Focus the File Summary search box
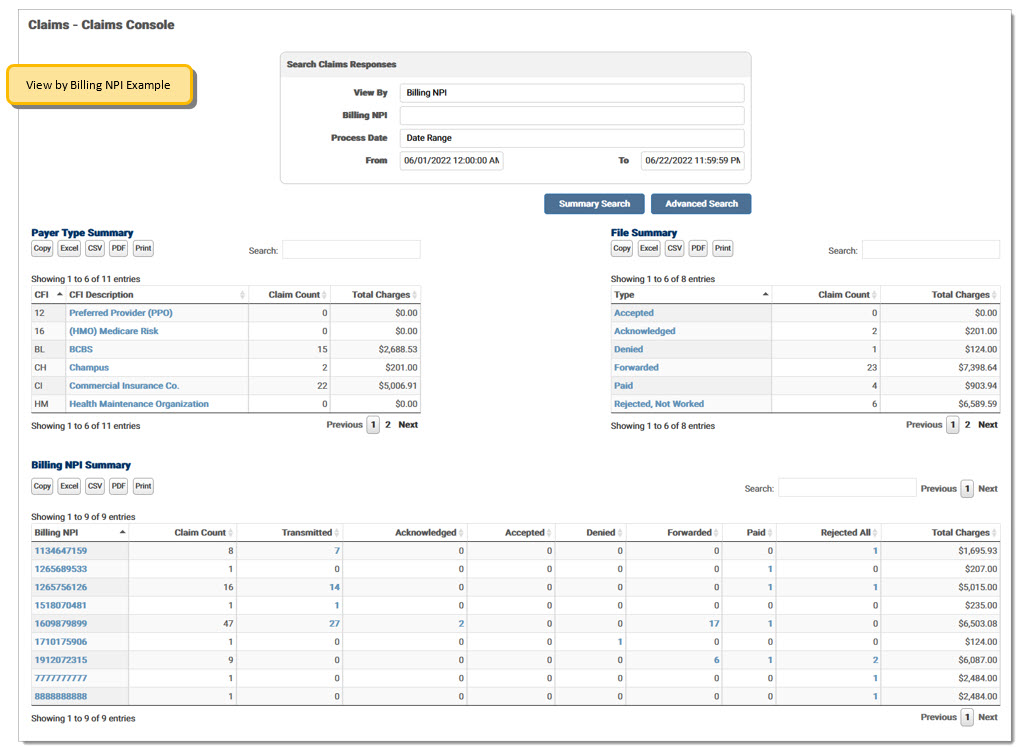Image resolution: width=1019 pixels, height=747 pixels. [x=931, y=250]
